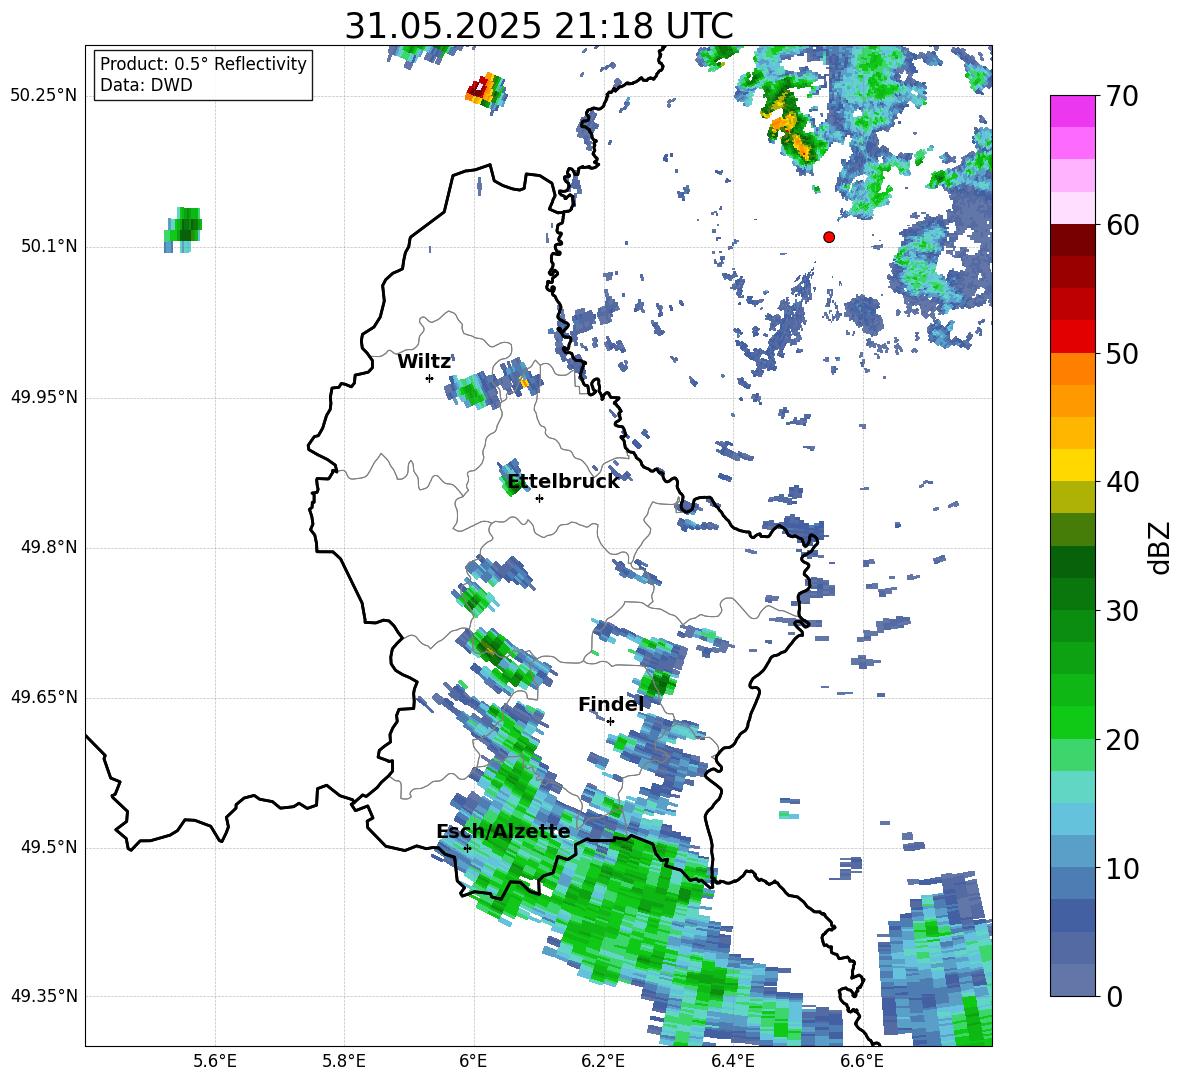The width and height of the screenshot is (1184, 1081).
Task: Click the colorbar 70 tick label
Action: pyautogui.click(x=1122, y=96)
